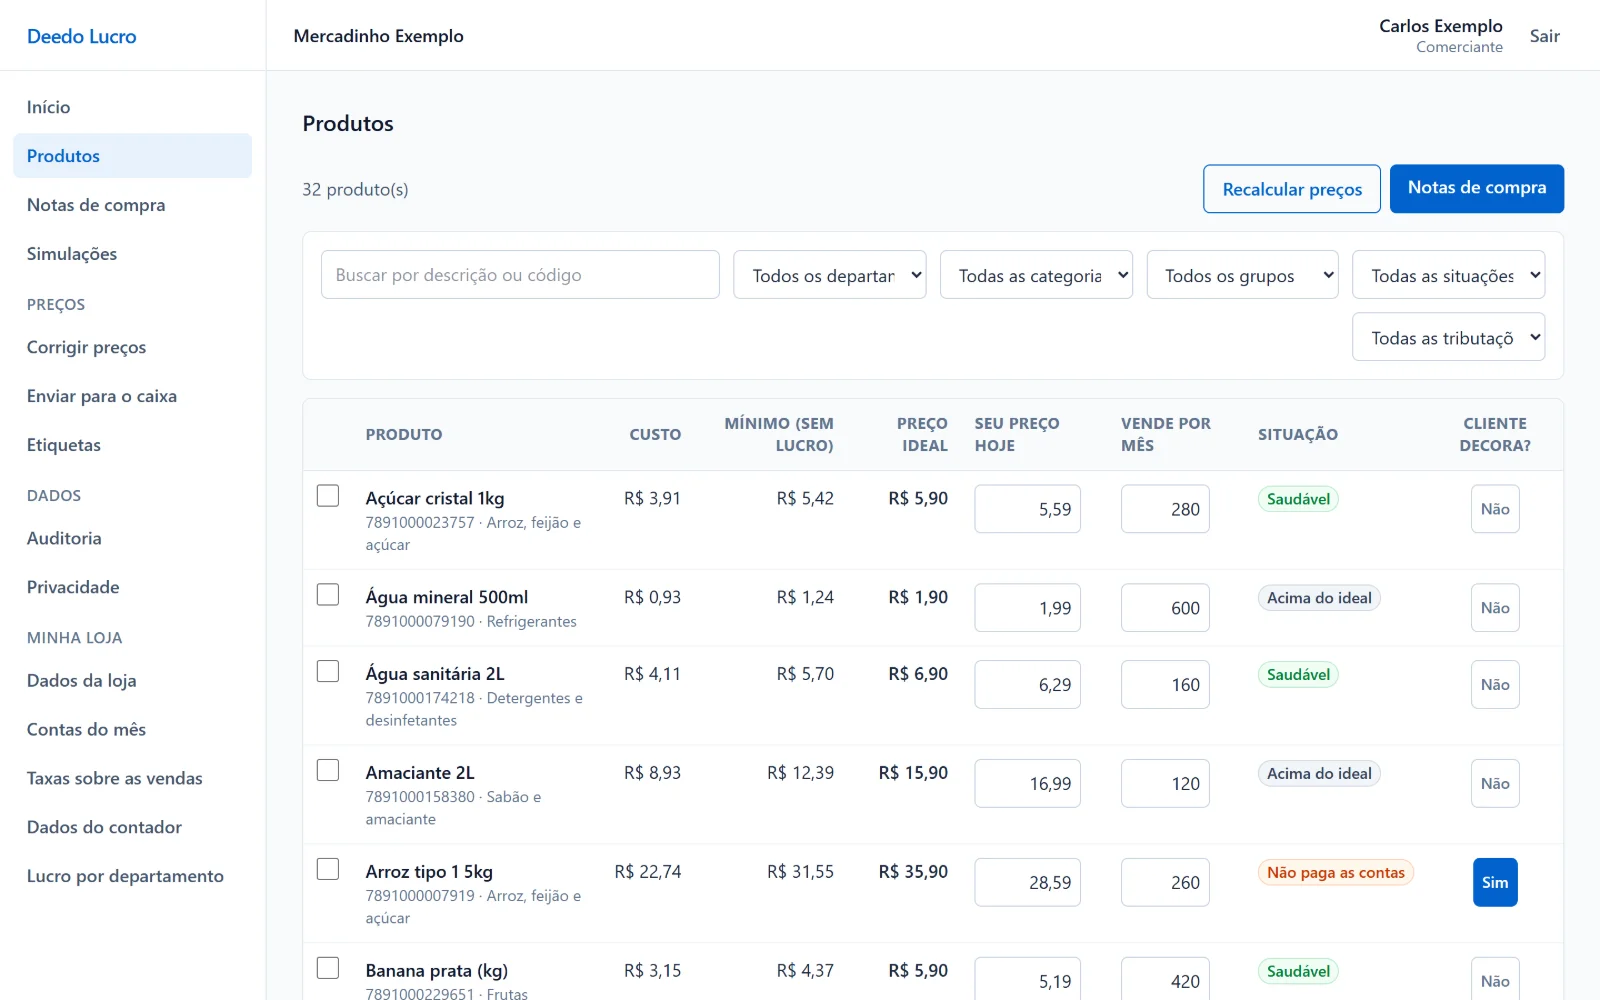Toggle Cliente decora for Açúcar cristal 1kg
This screenshot has height=1000, width=1600.
(1495, 509)
